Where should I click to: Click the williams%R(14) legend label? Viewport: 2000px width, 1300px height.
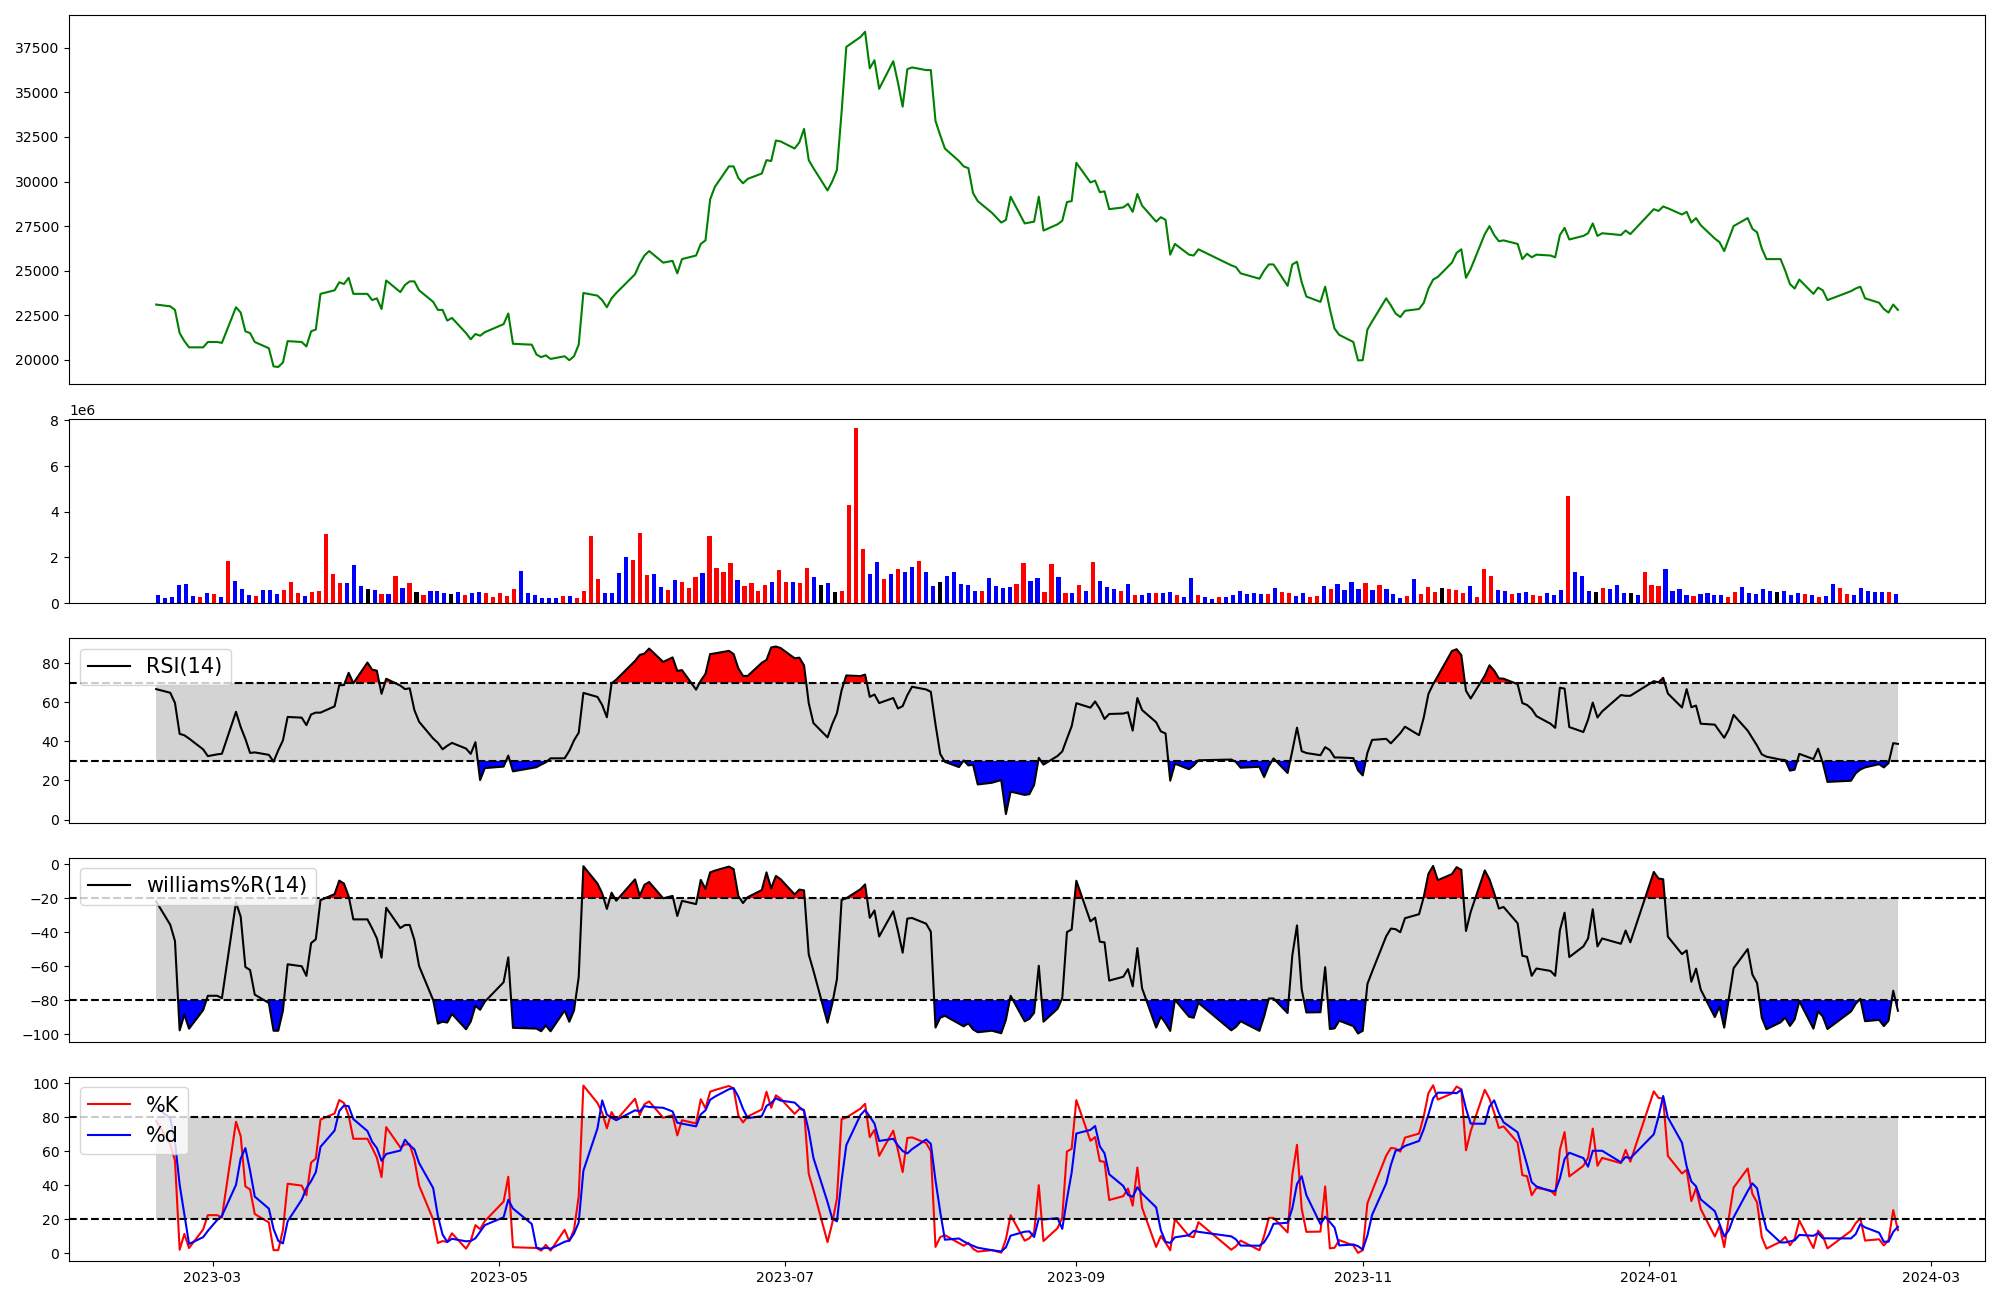pyautogui.click(x=226, y=885)
